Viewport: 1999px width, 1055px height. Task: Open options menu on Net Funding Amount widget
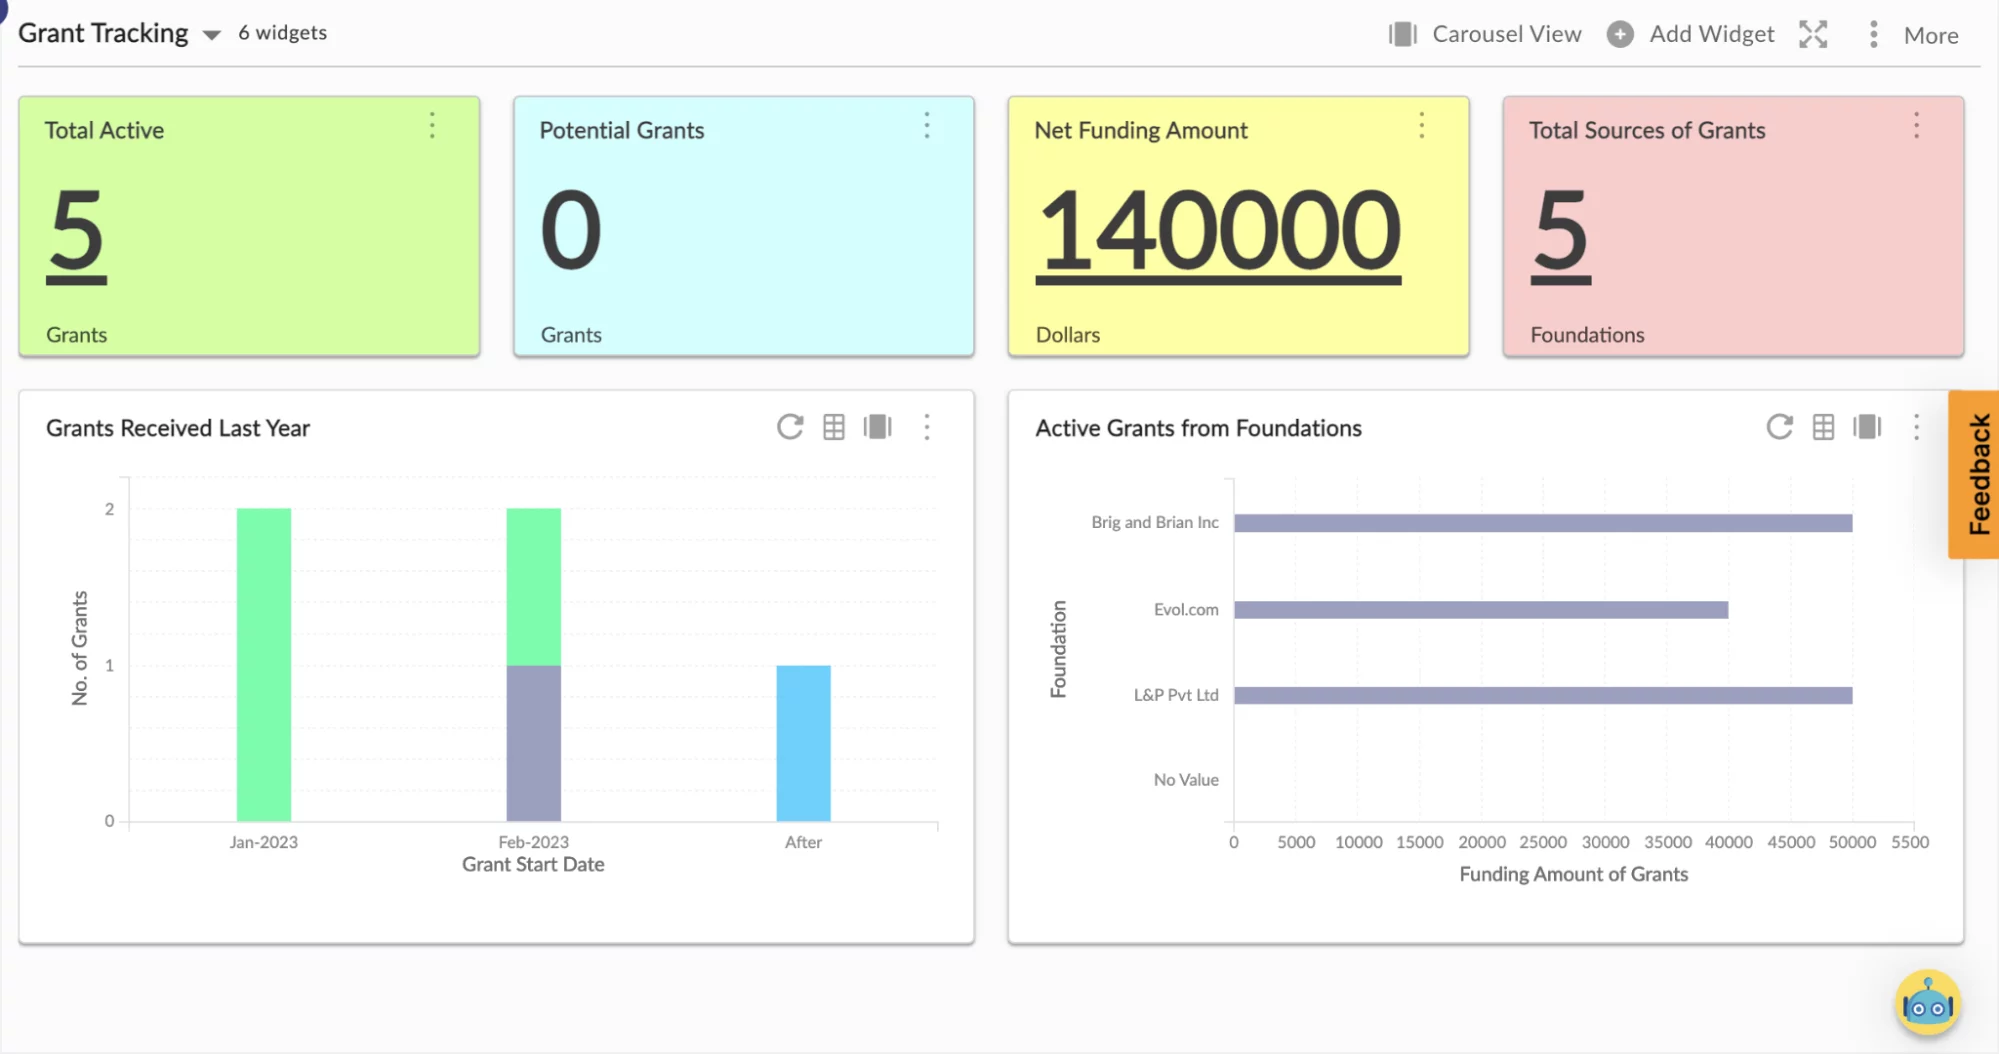tap(1422, 126)
